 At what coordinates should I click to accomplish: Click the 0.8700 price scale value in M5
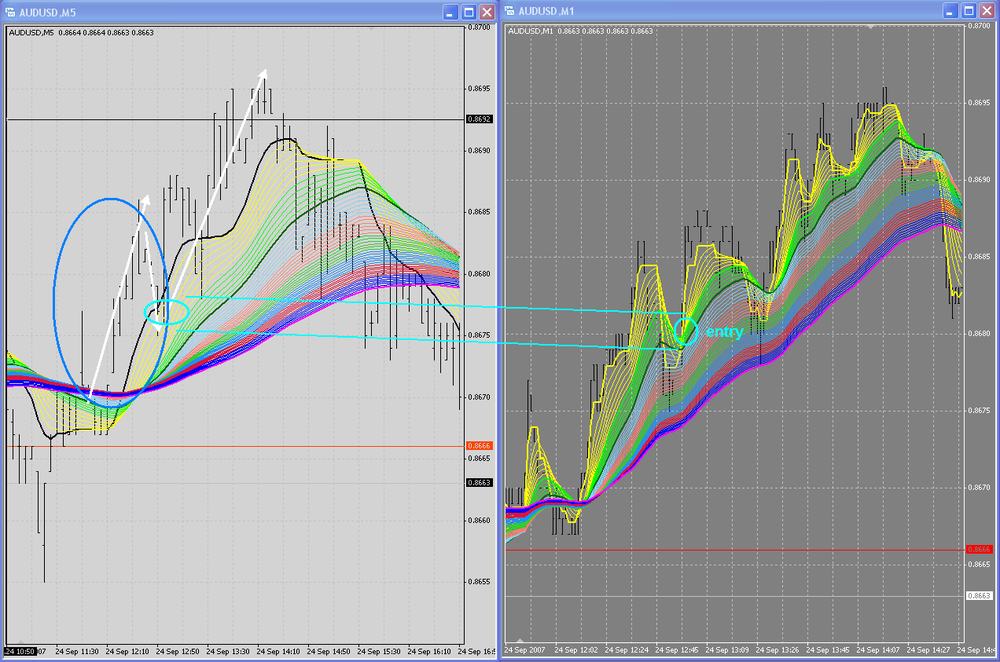(479, 27)
